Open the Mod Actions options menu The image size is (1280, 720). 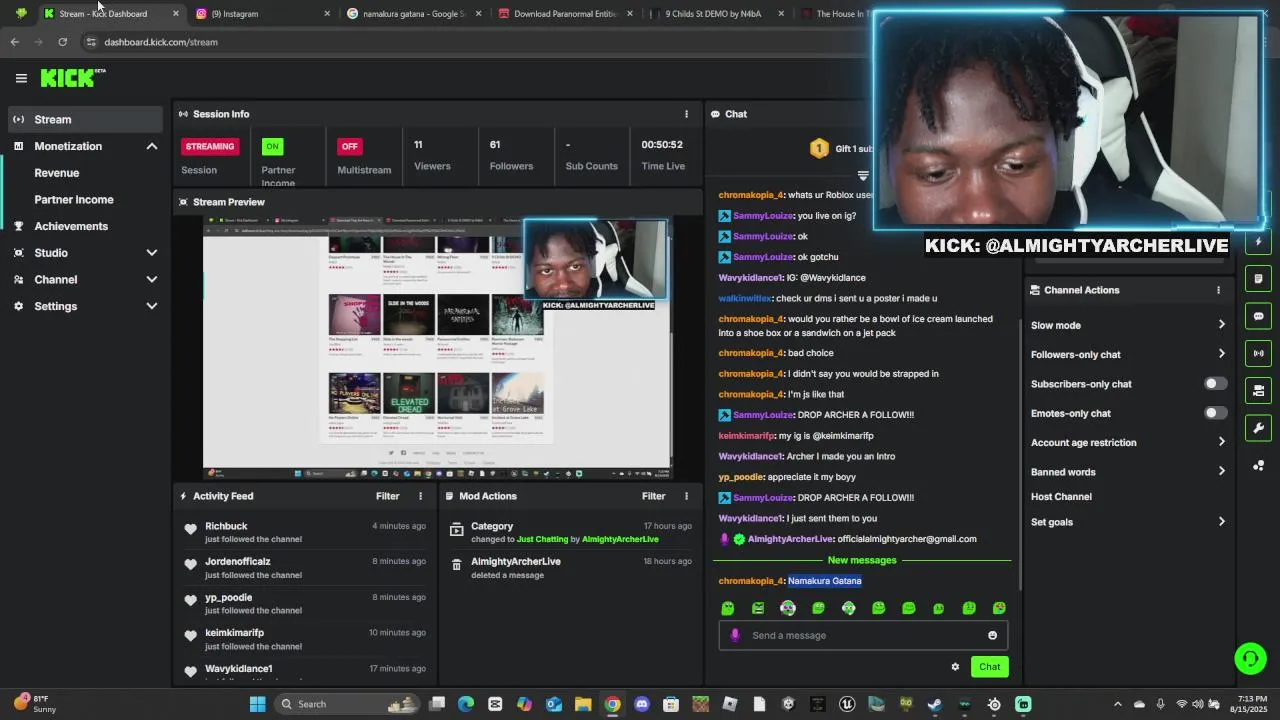coord(686,496)
